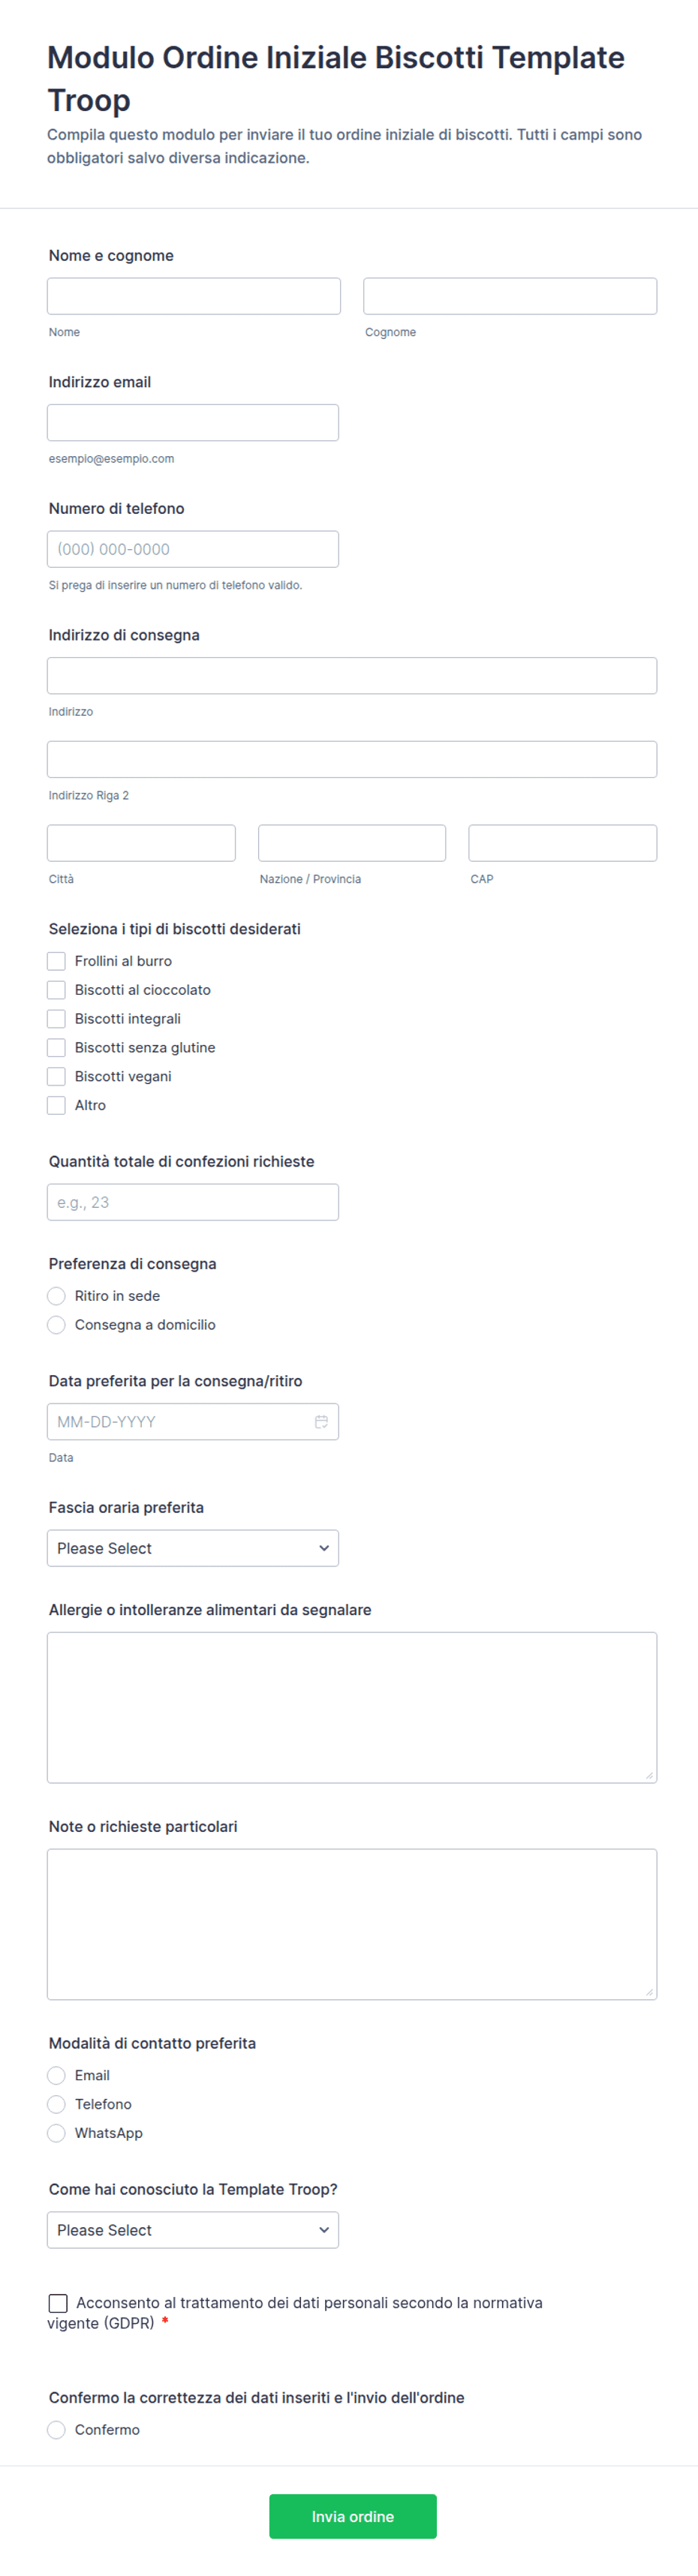Tick the Biscotti vegani checkbox
The height and width of the screenshot is (2576, 698).
coord(56,1076)
